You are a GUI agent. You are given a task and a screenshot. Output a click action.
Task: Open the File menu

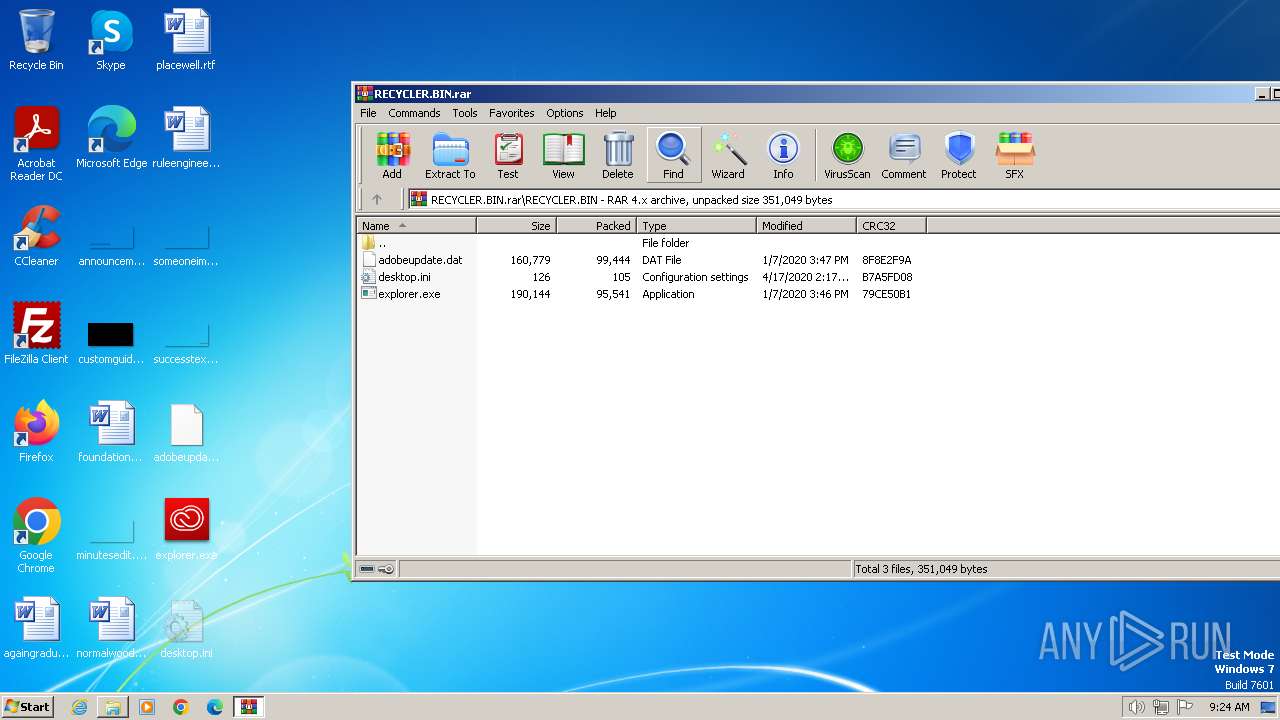point(368,113)
